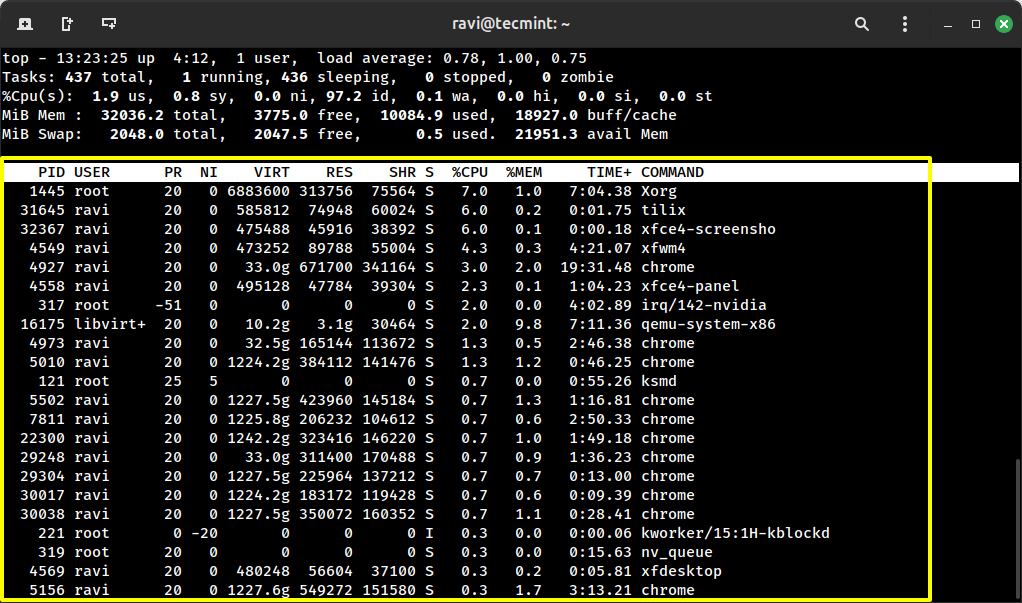Viewport: 1022px width, 603px height.
Task: Click the window title ravi@tecmint
Action: tap(510, 23)
